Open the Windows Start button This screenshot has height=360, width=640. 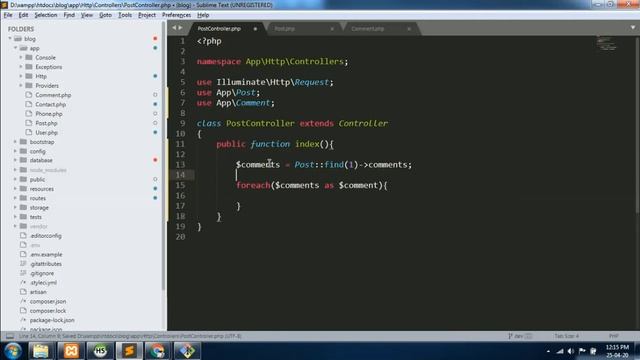click(x=13, y=351)
